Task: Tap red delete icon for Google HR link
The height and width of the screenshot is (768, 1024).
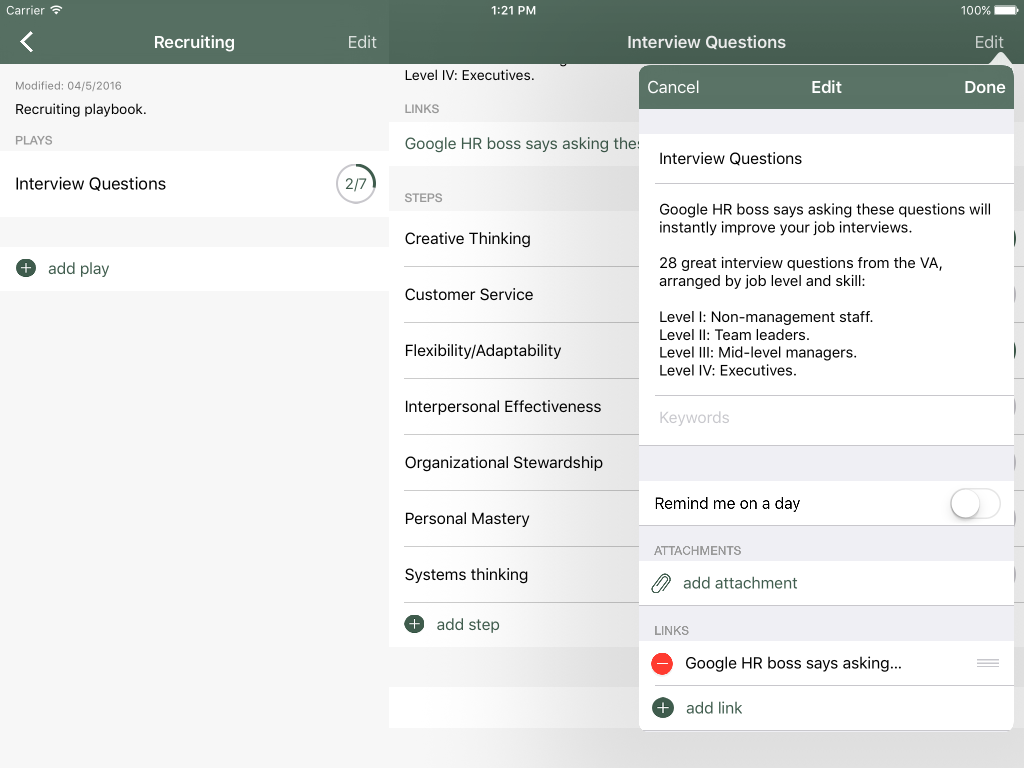Action: click(x=662, y=664)
